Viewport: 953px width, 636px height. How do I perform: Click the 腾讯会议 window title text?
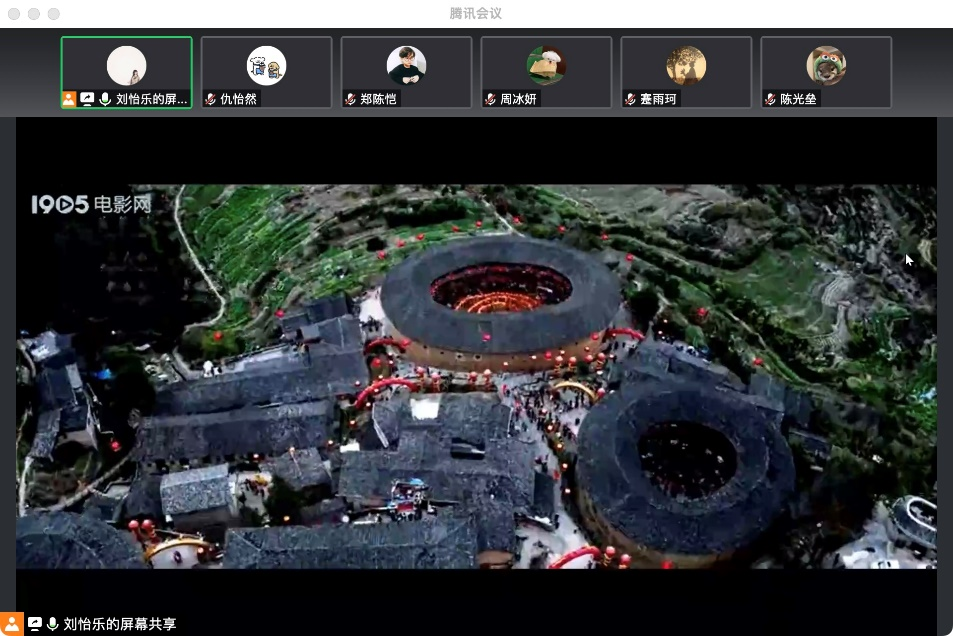tap(476, 13)
